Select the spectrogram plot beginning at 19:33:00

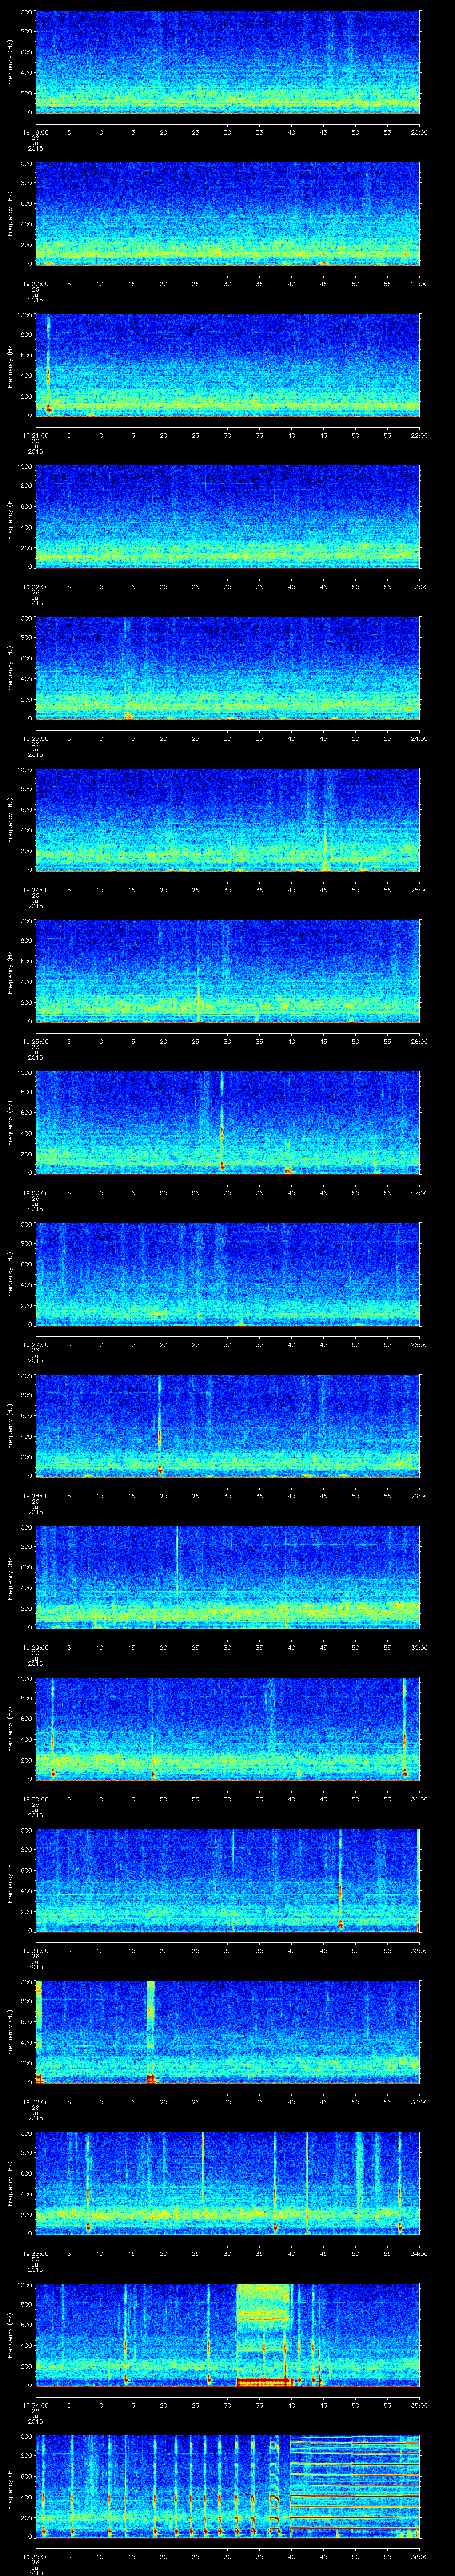click(227, 2183)
